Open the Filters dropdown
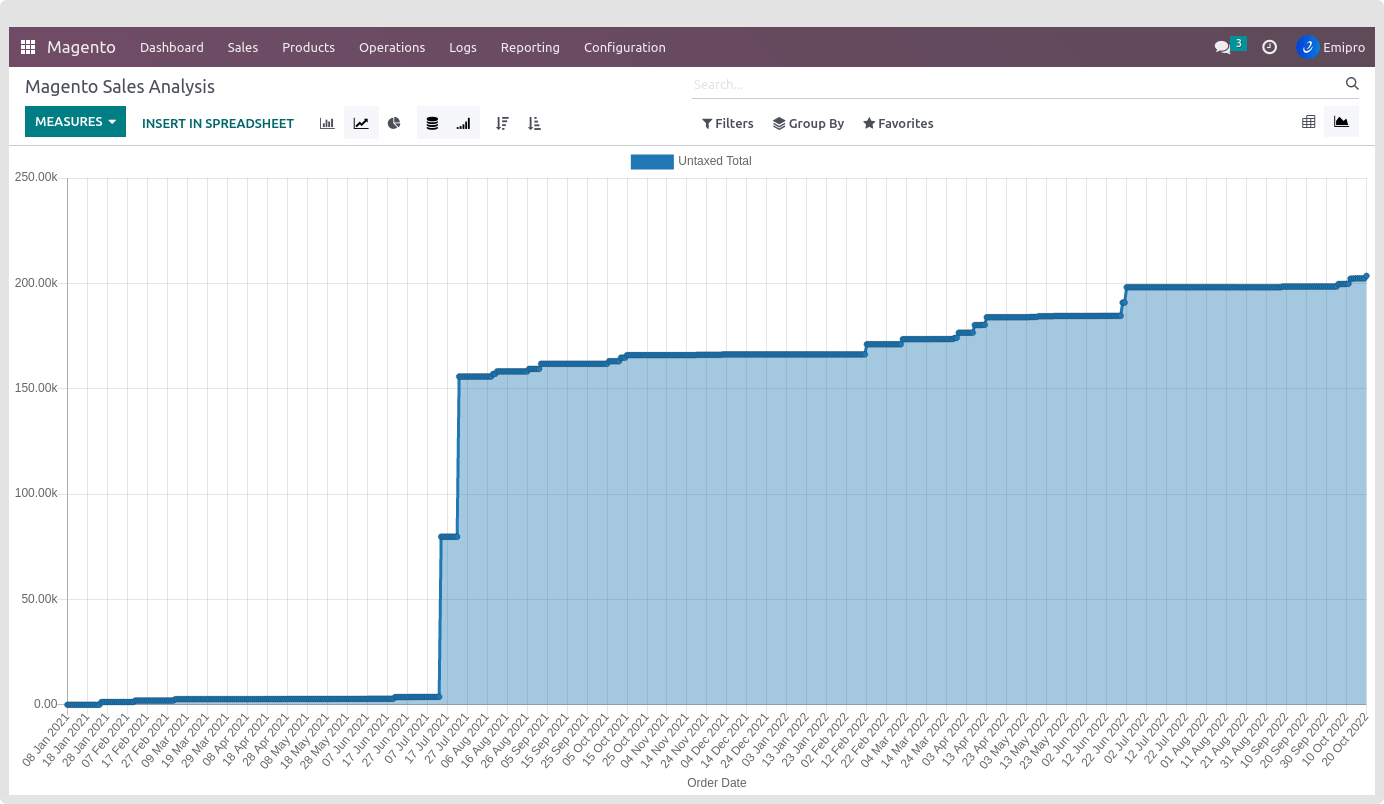Viewport: 1384px width, 804px height. pos(727,124)
